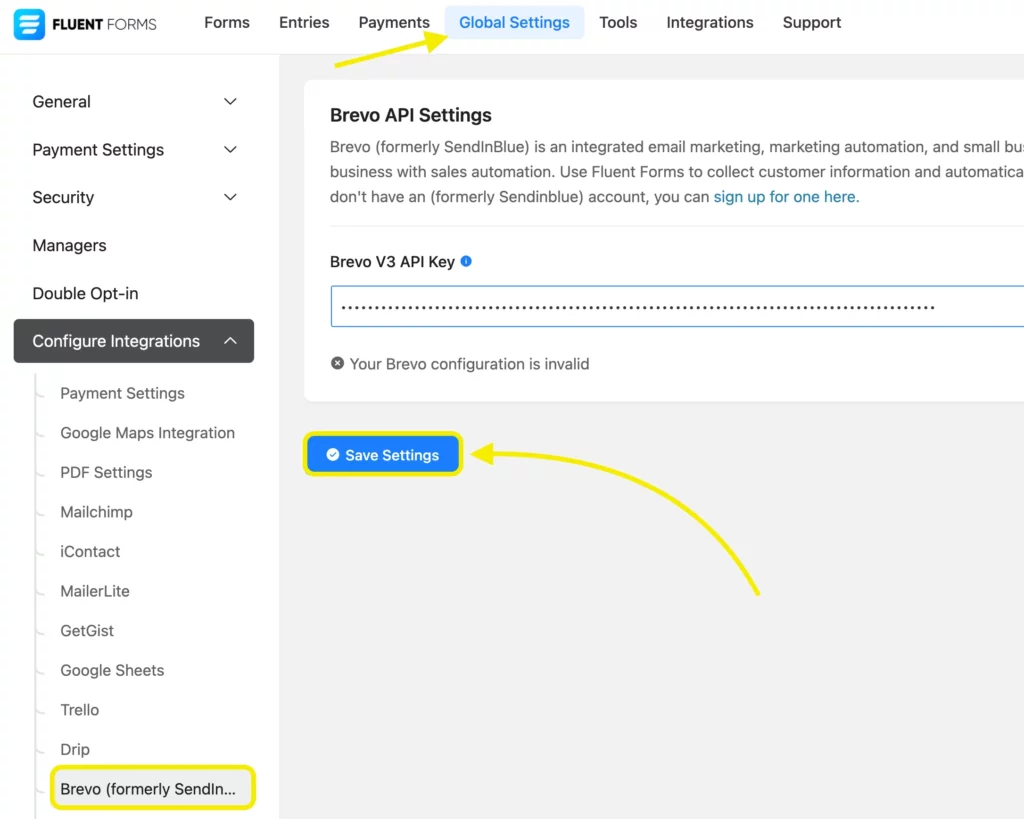1024x819 pixels.
Task: Expand the Payment Settings section chevron
Action: 230,150
